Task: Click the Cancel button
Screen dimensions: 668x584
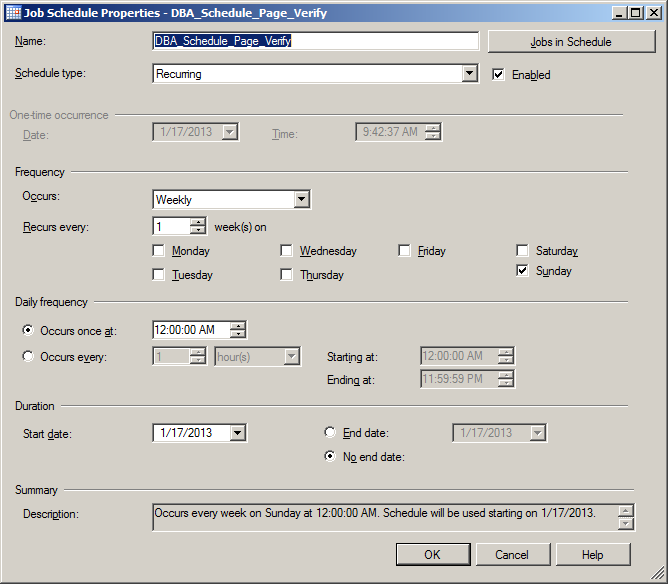Action: [x=511, y=554]
